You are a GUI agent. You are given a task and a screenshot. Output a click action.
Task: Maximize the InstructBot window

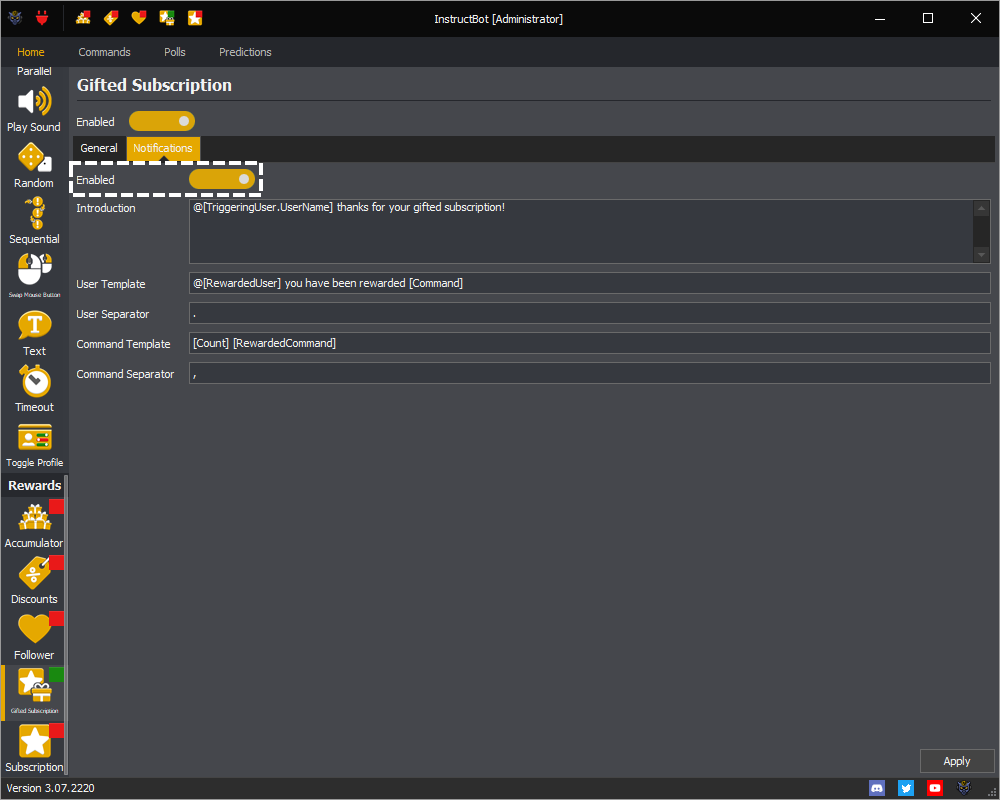point(928,19)
